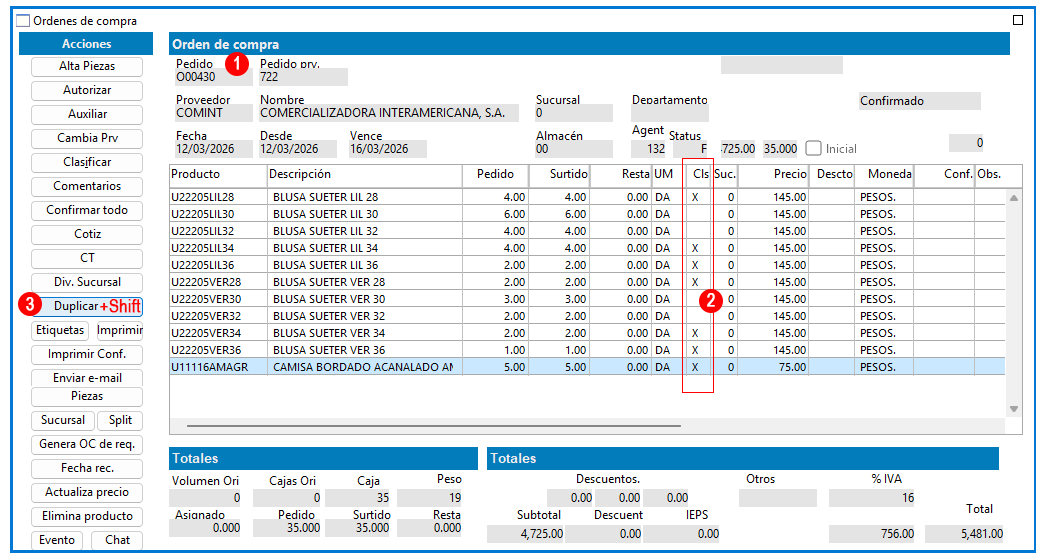Screen dimensions: 1045x559
Task: Select the U11116AMAGR product row
Action: (x=587, y=367)
